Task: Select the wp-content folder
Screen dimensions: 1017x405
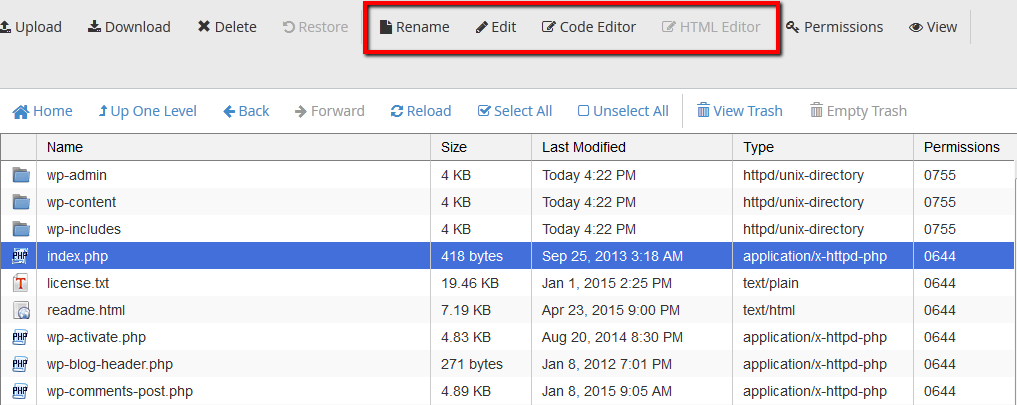Action: click(81, 202)
